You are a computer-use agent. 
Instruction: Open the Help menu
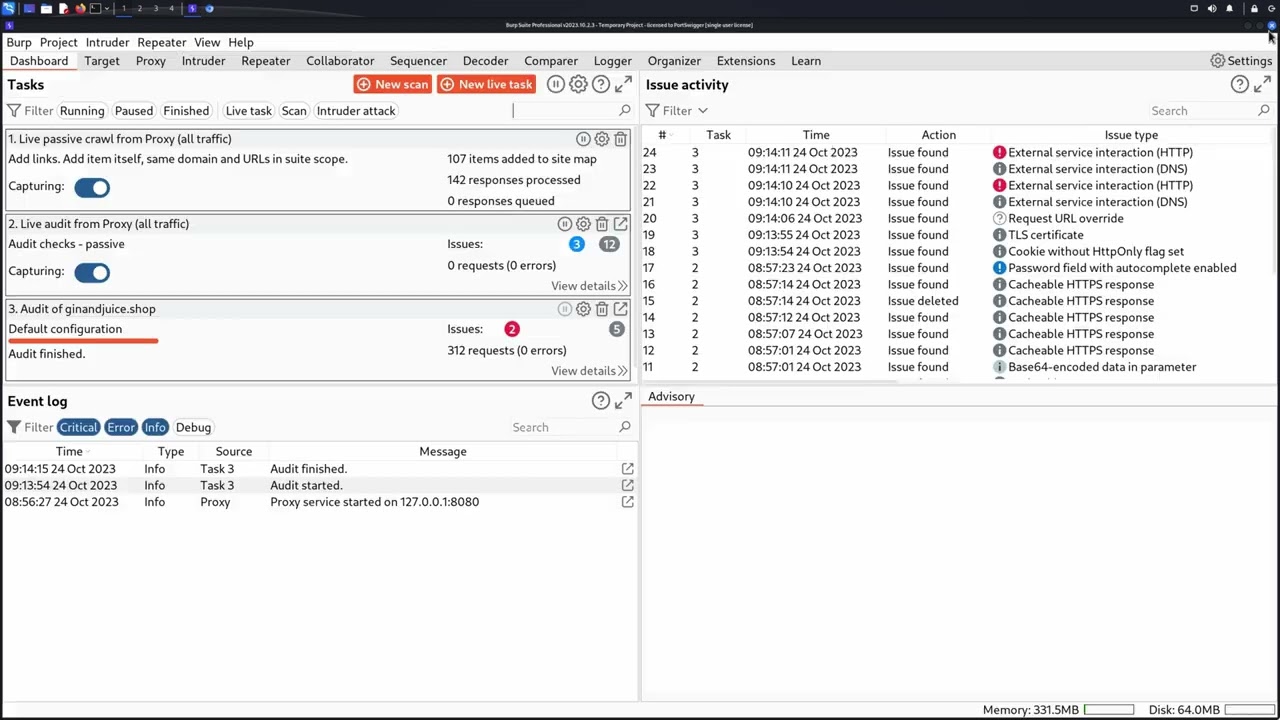tap(241, 42)
